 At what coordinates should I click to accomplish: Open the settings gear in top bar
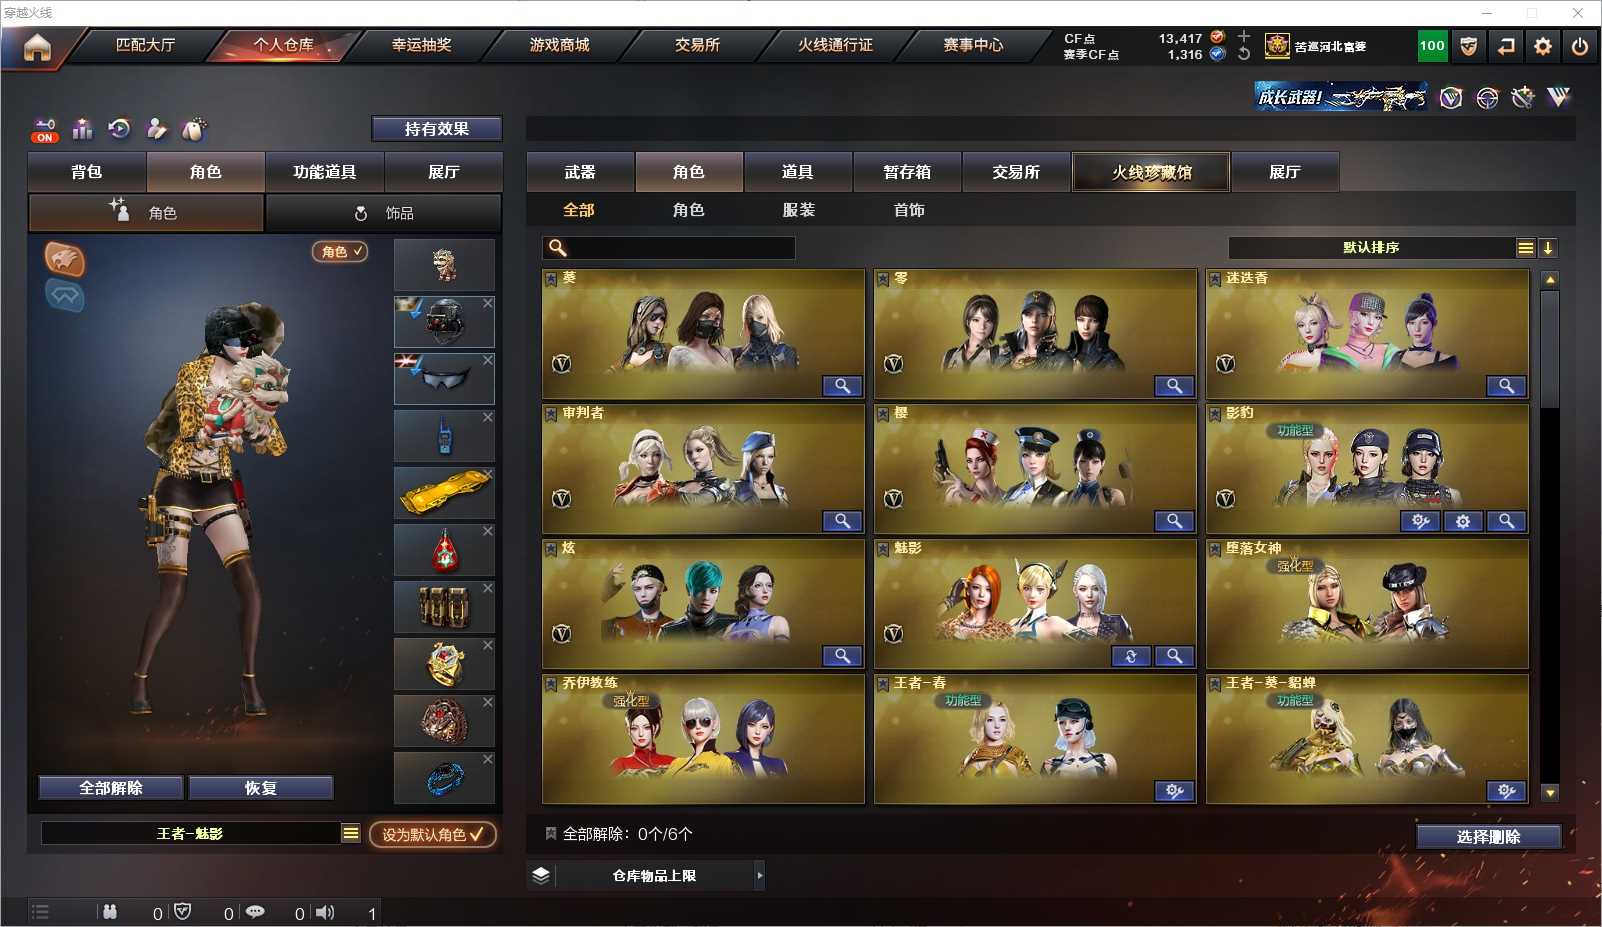coord(1543,46)
